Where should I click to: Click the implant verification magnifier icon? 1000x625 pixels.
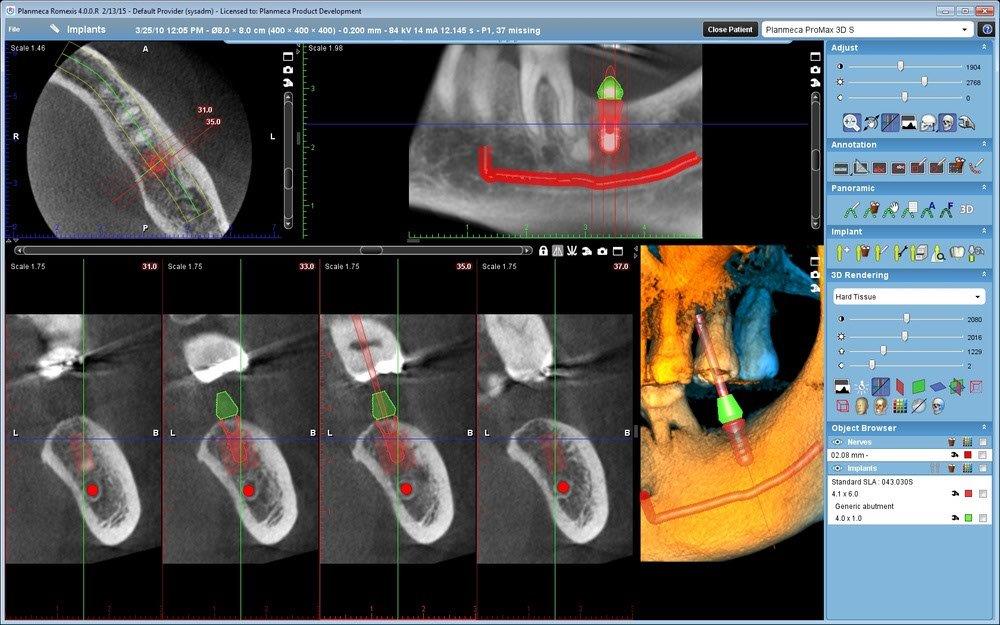point(938,254)
